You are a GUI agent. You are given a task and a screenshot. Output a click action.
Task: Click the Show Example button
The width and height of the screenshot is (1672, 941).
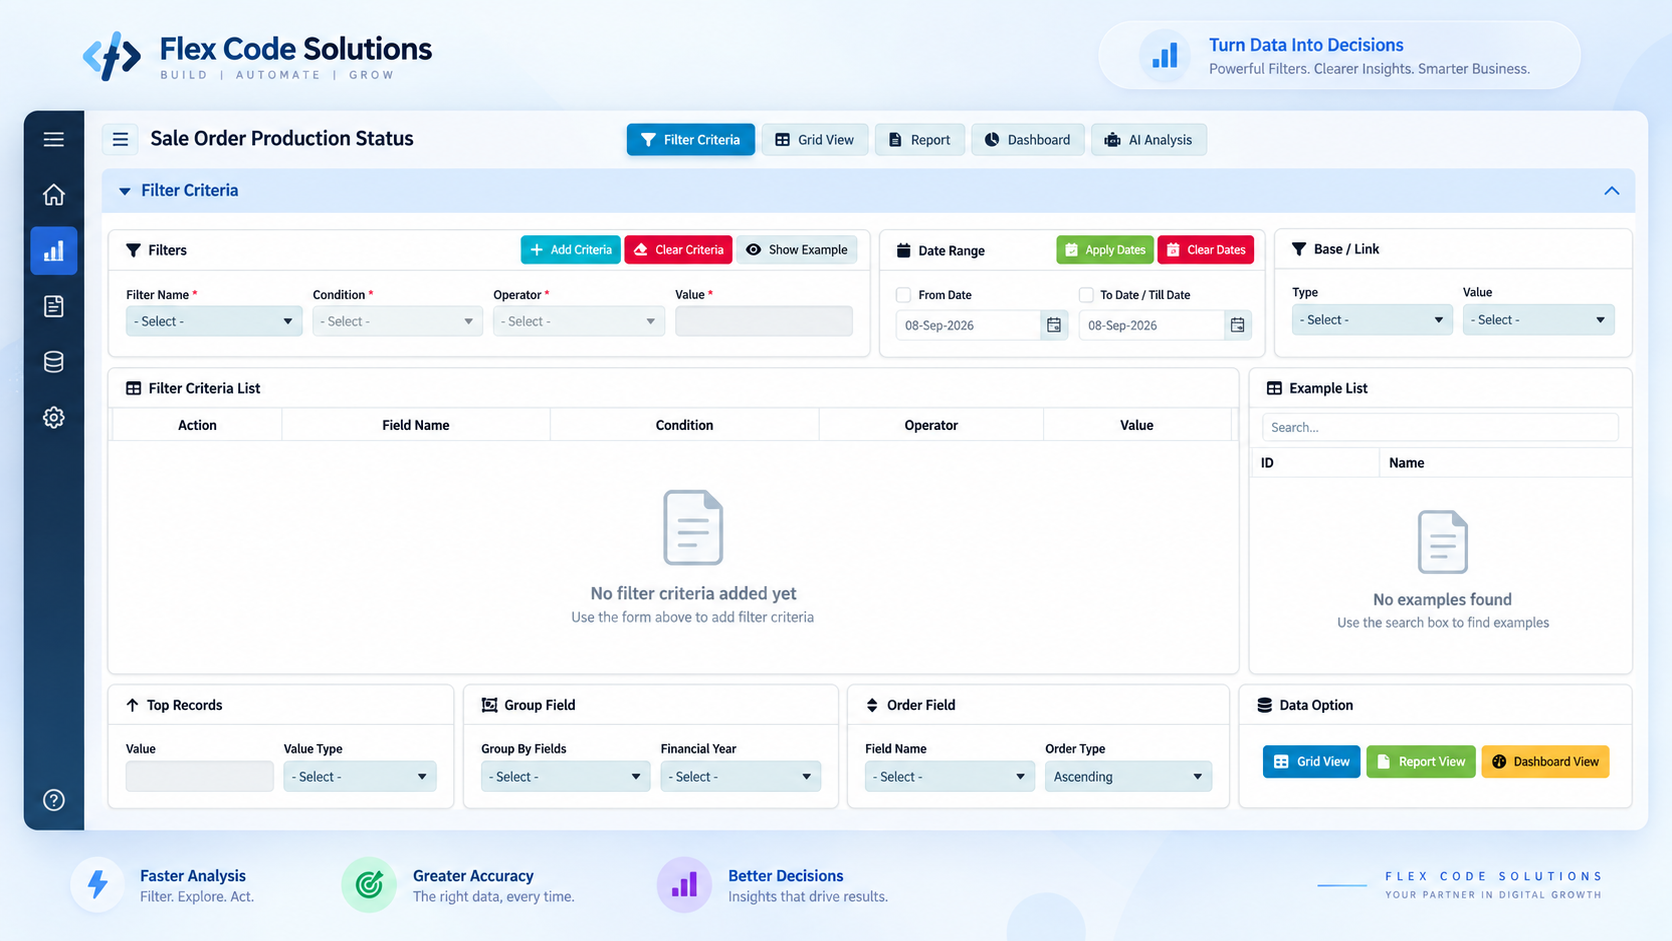(x=797, y=250)
